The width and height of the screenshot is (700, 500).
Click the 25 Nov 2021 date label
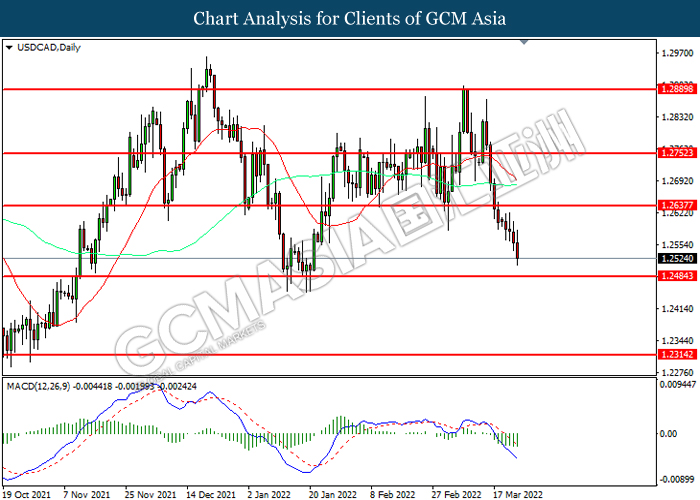click(x=150, y=495)
